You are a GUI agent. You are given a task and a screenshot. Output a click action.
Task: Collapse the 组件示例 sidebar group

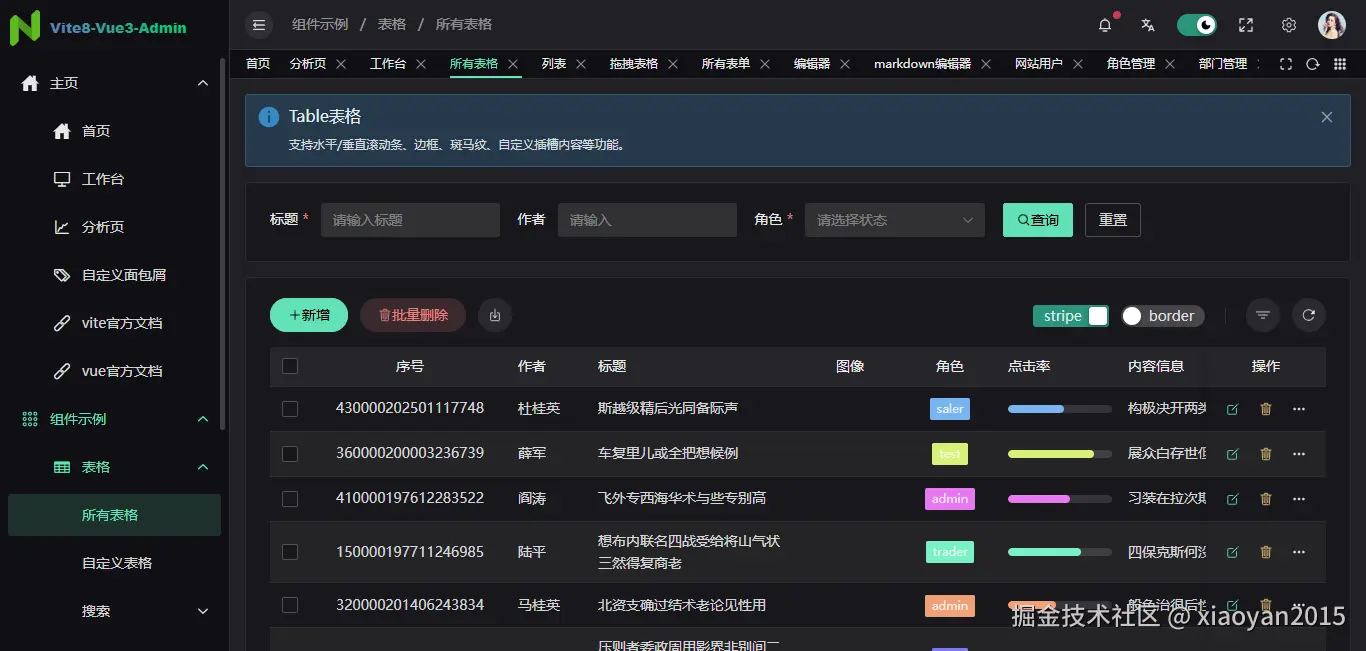114,419
